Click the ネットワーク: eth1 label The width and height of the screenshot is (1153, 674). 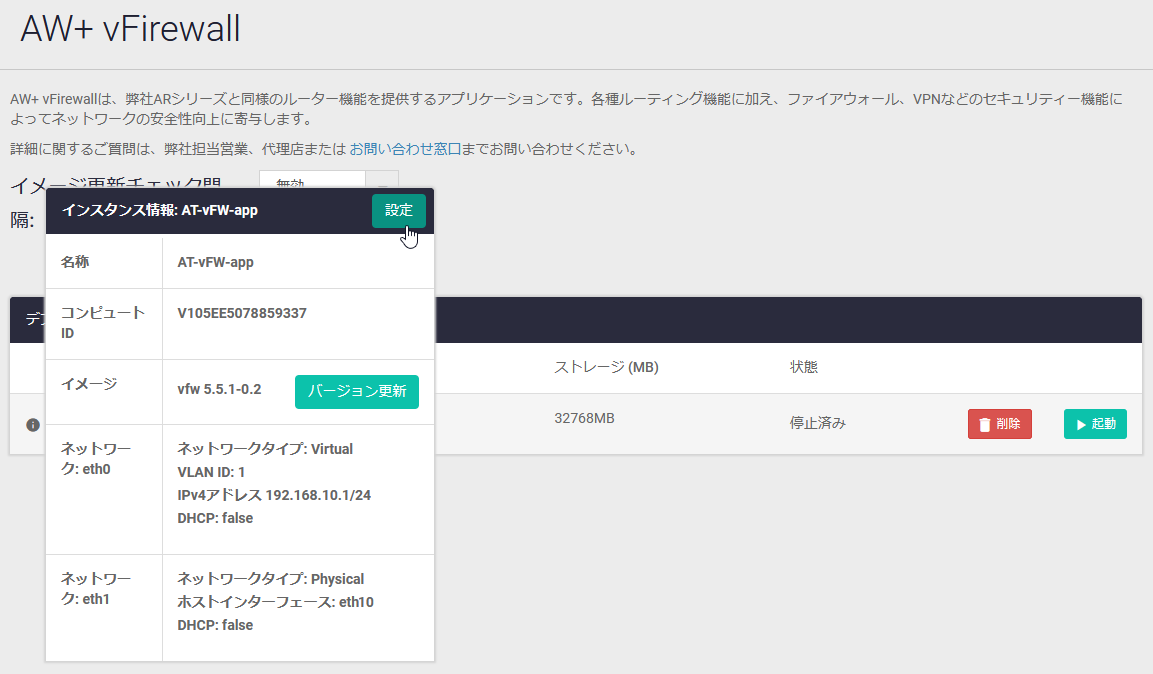[x=96, y=589]
